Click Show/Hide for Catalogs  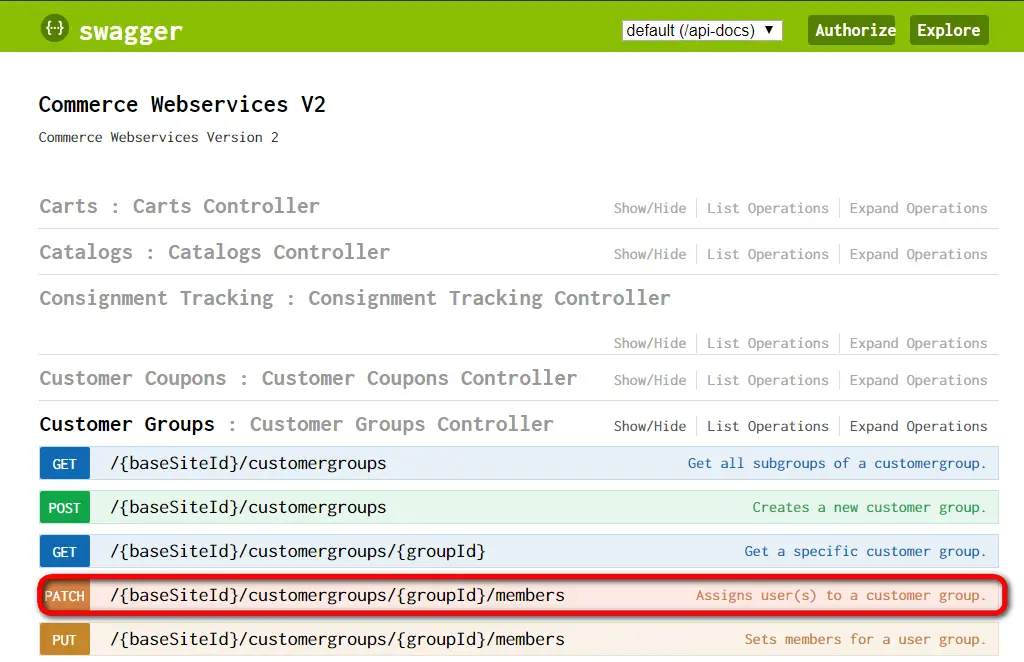(x=650, y=254)
